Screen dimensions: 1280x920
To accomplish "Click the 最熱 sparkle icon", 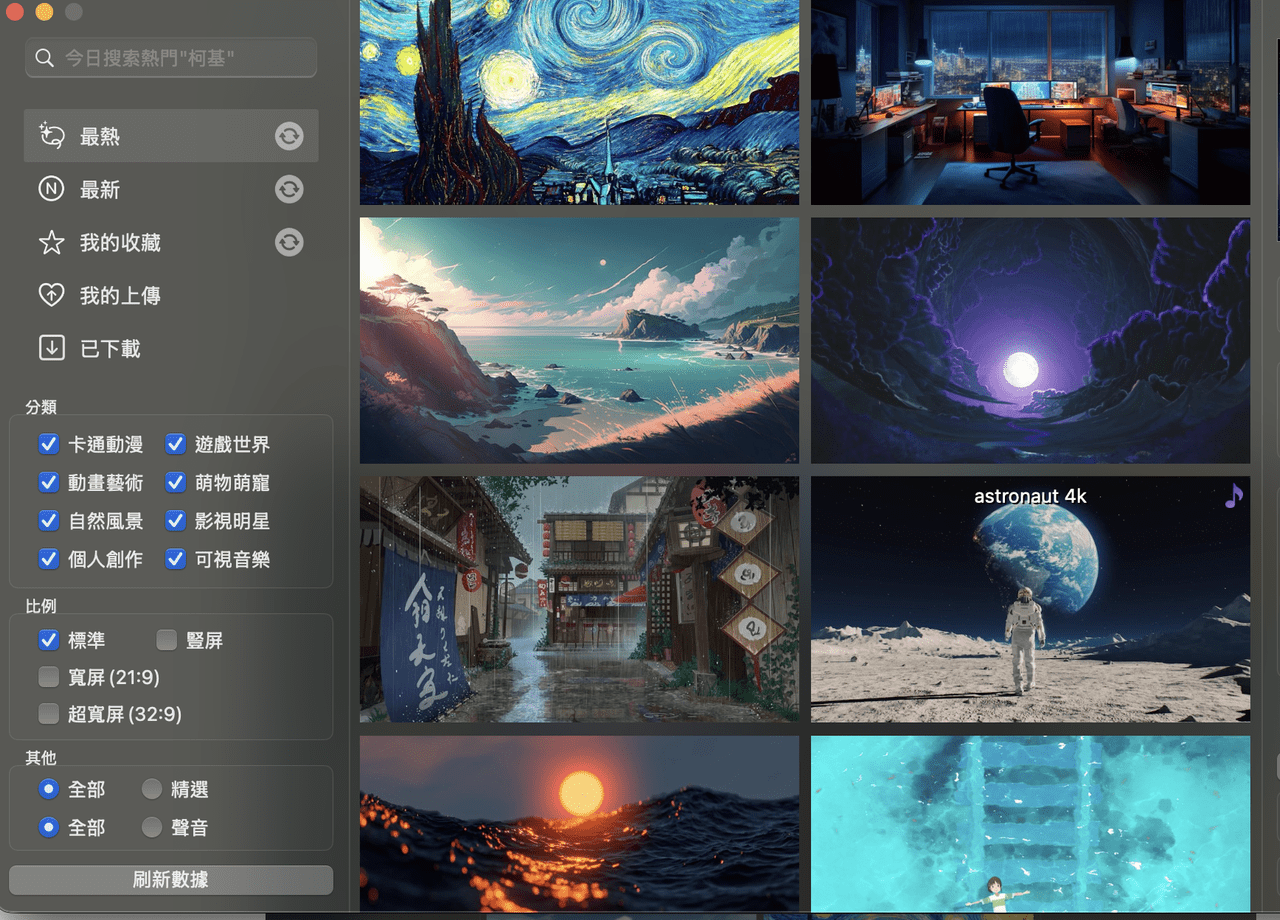I will pos(51,136).
